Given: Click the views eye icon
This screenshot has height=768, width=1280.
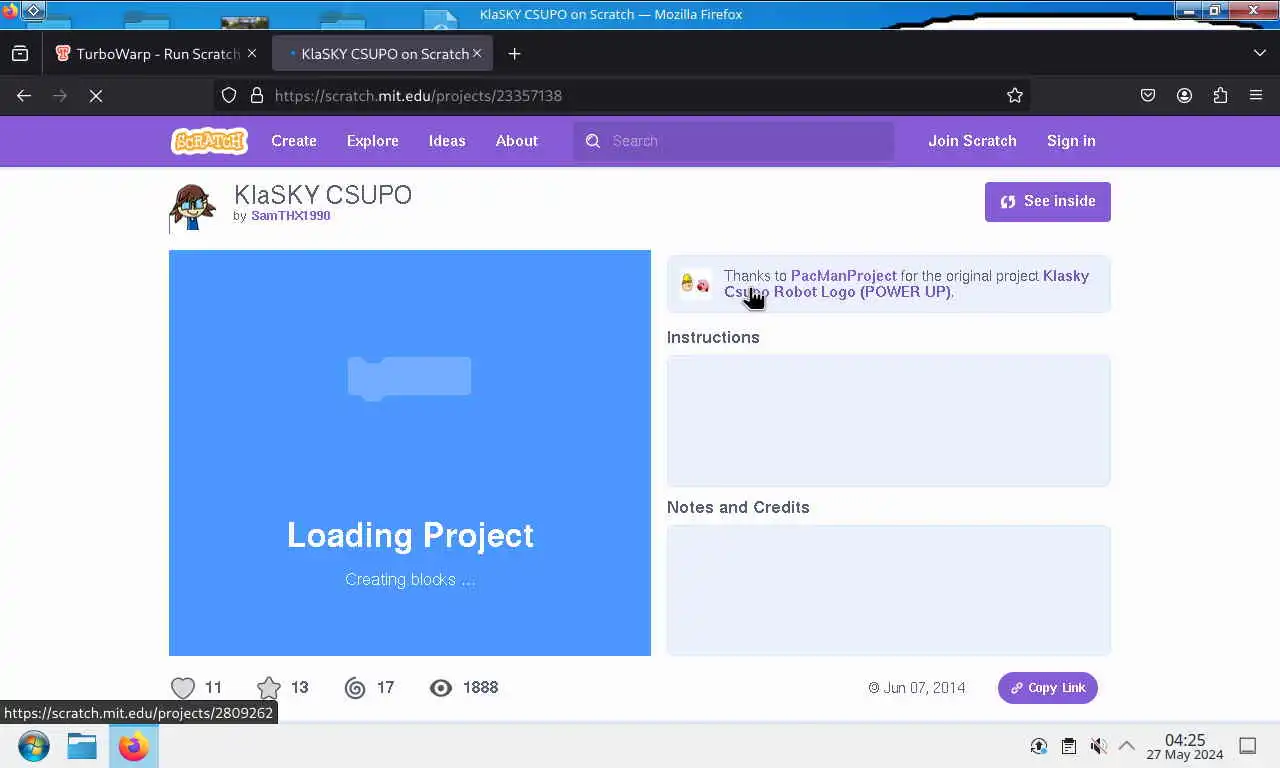Looking at the screenshot, I should 441,688.
